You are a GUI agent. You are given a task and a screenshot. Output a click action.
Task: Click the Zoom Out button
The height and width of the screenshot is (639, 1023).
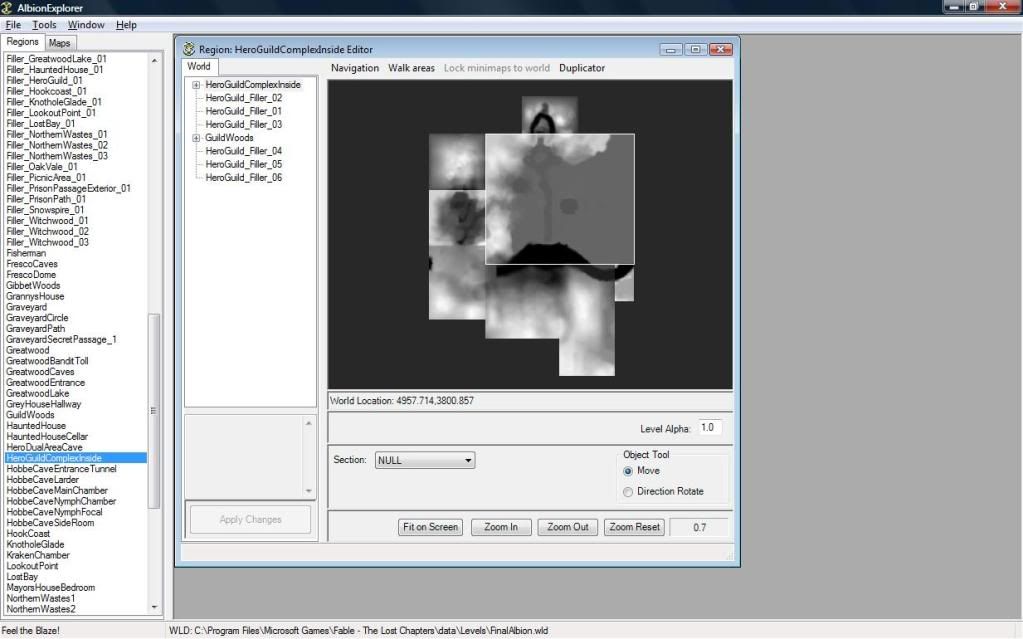point(568,527)
